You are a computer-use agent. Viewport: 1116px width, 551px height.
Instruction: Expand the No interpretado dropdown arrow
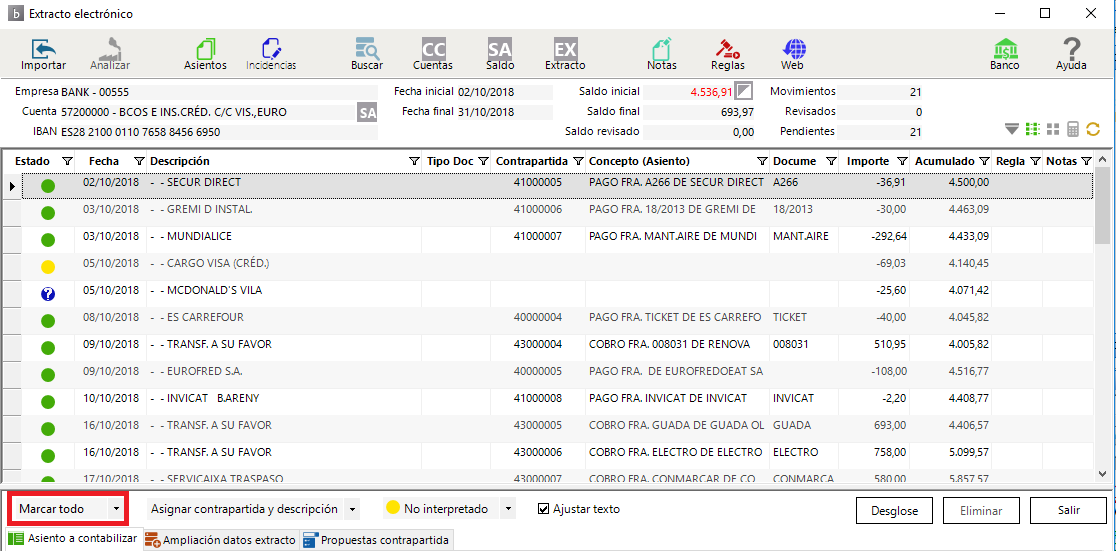[507, 509]
